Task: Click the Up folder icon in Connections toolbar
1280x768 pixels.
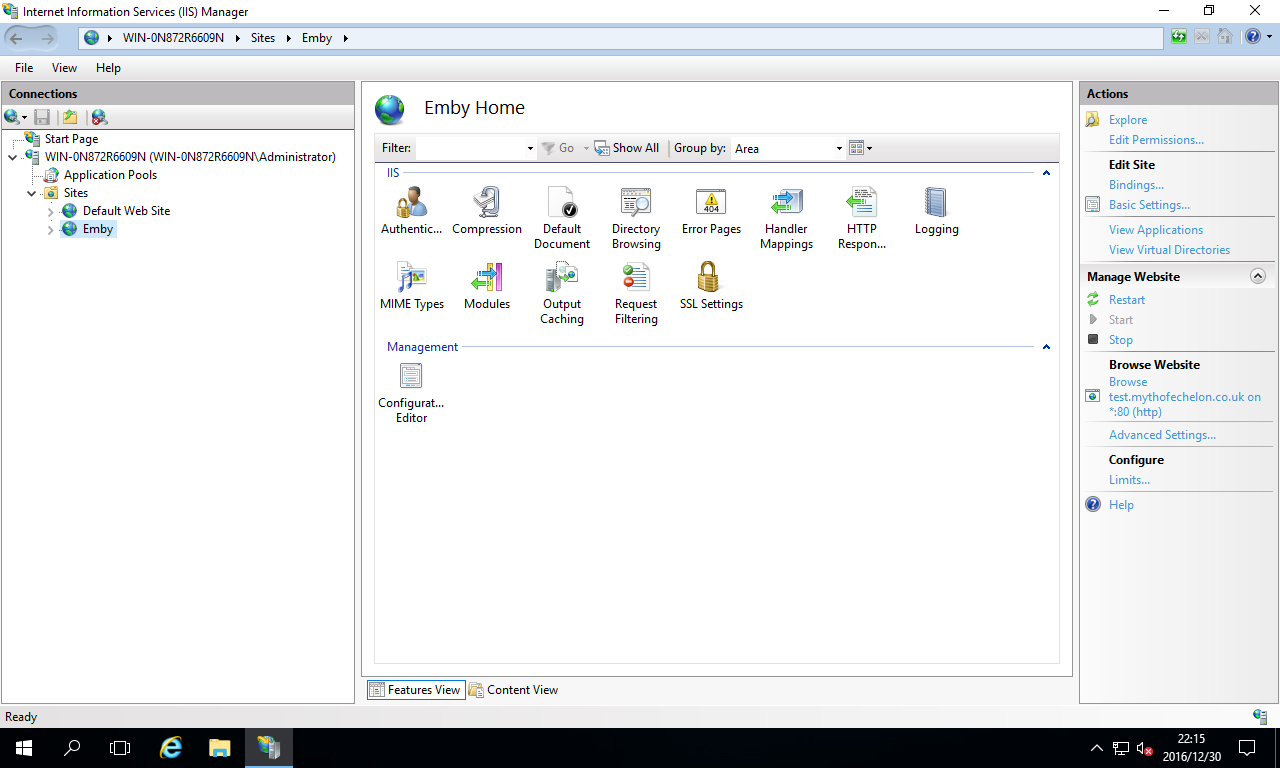Action: coord(70,117)
